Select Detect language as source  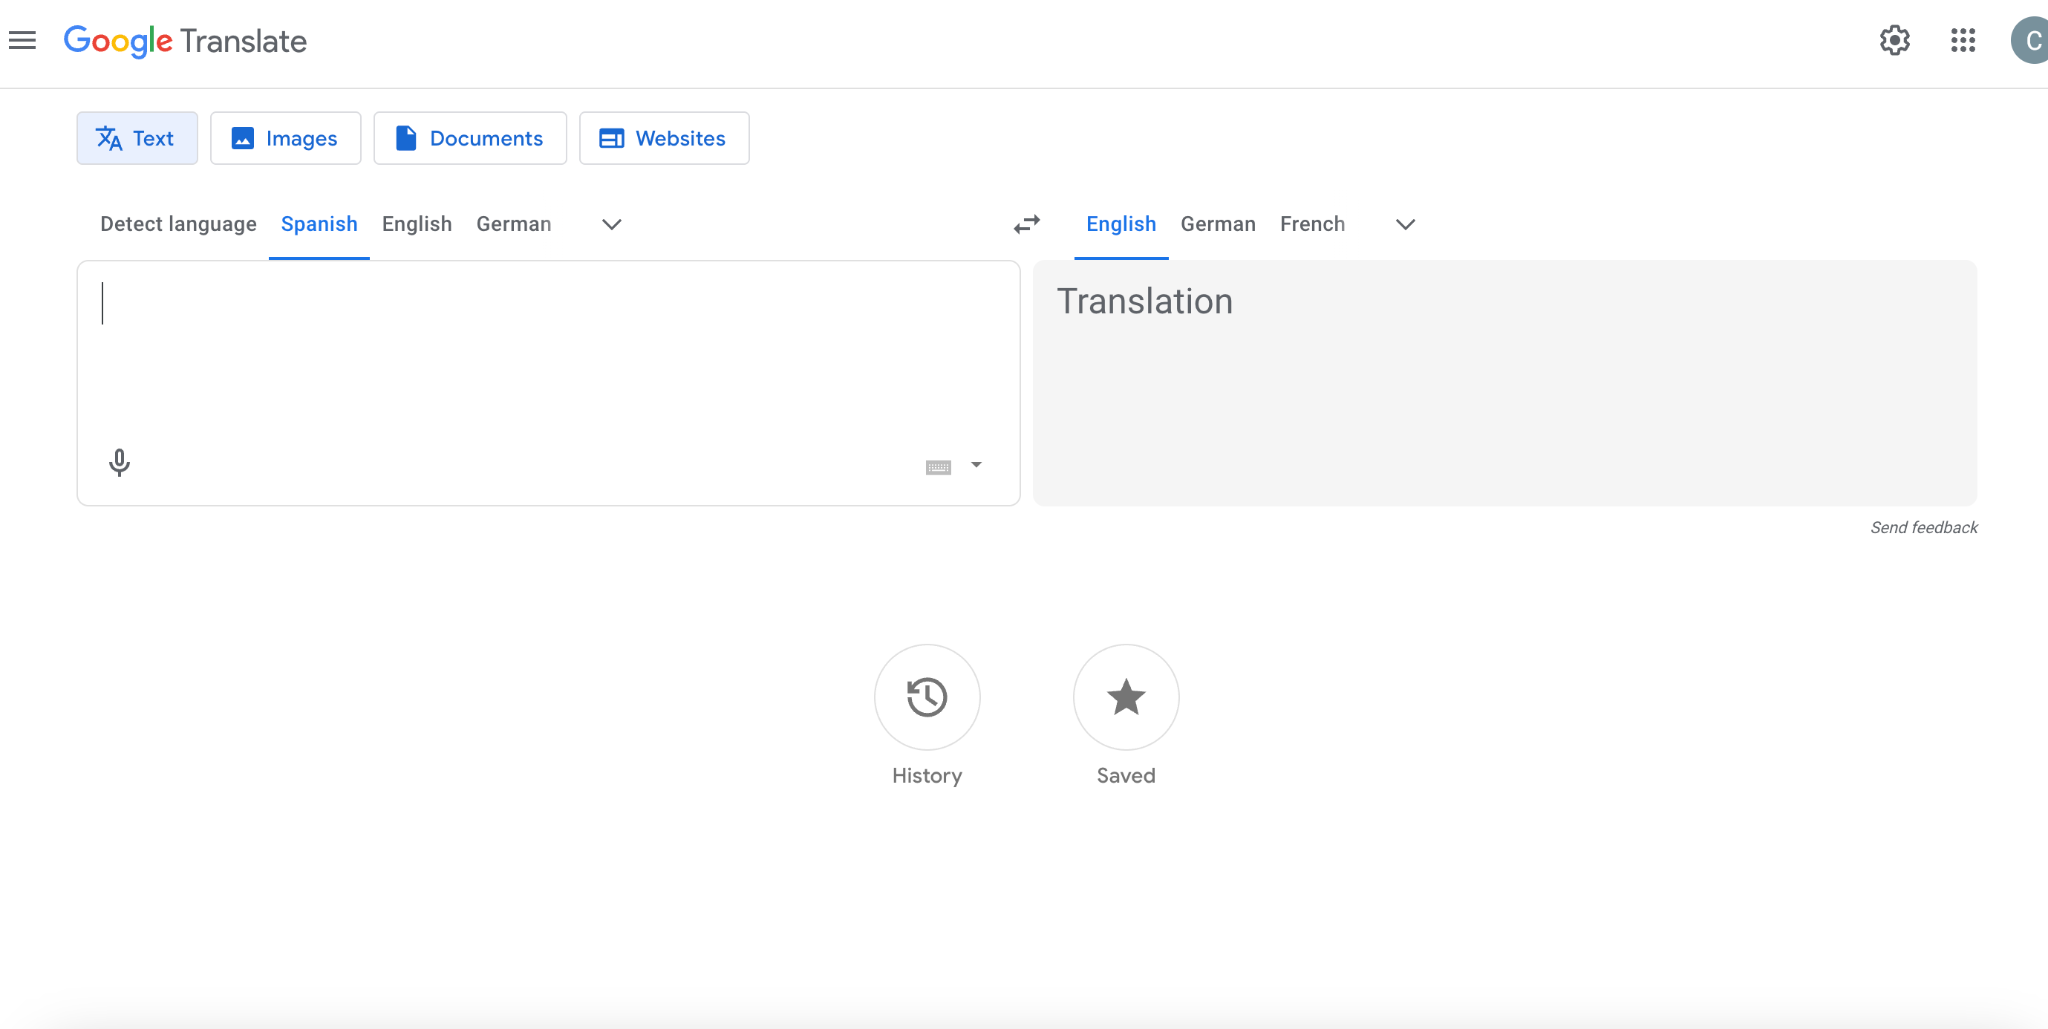click(x=178, y=224)
